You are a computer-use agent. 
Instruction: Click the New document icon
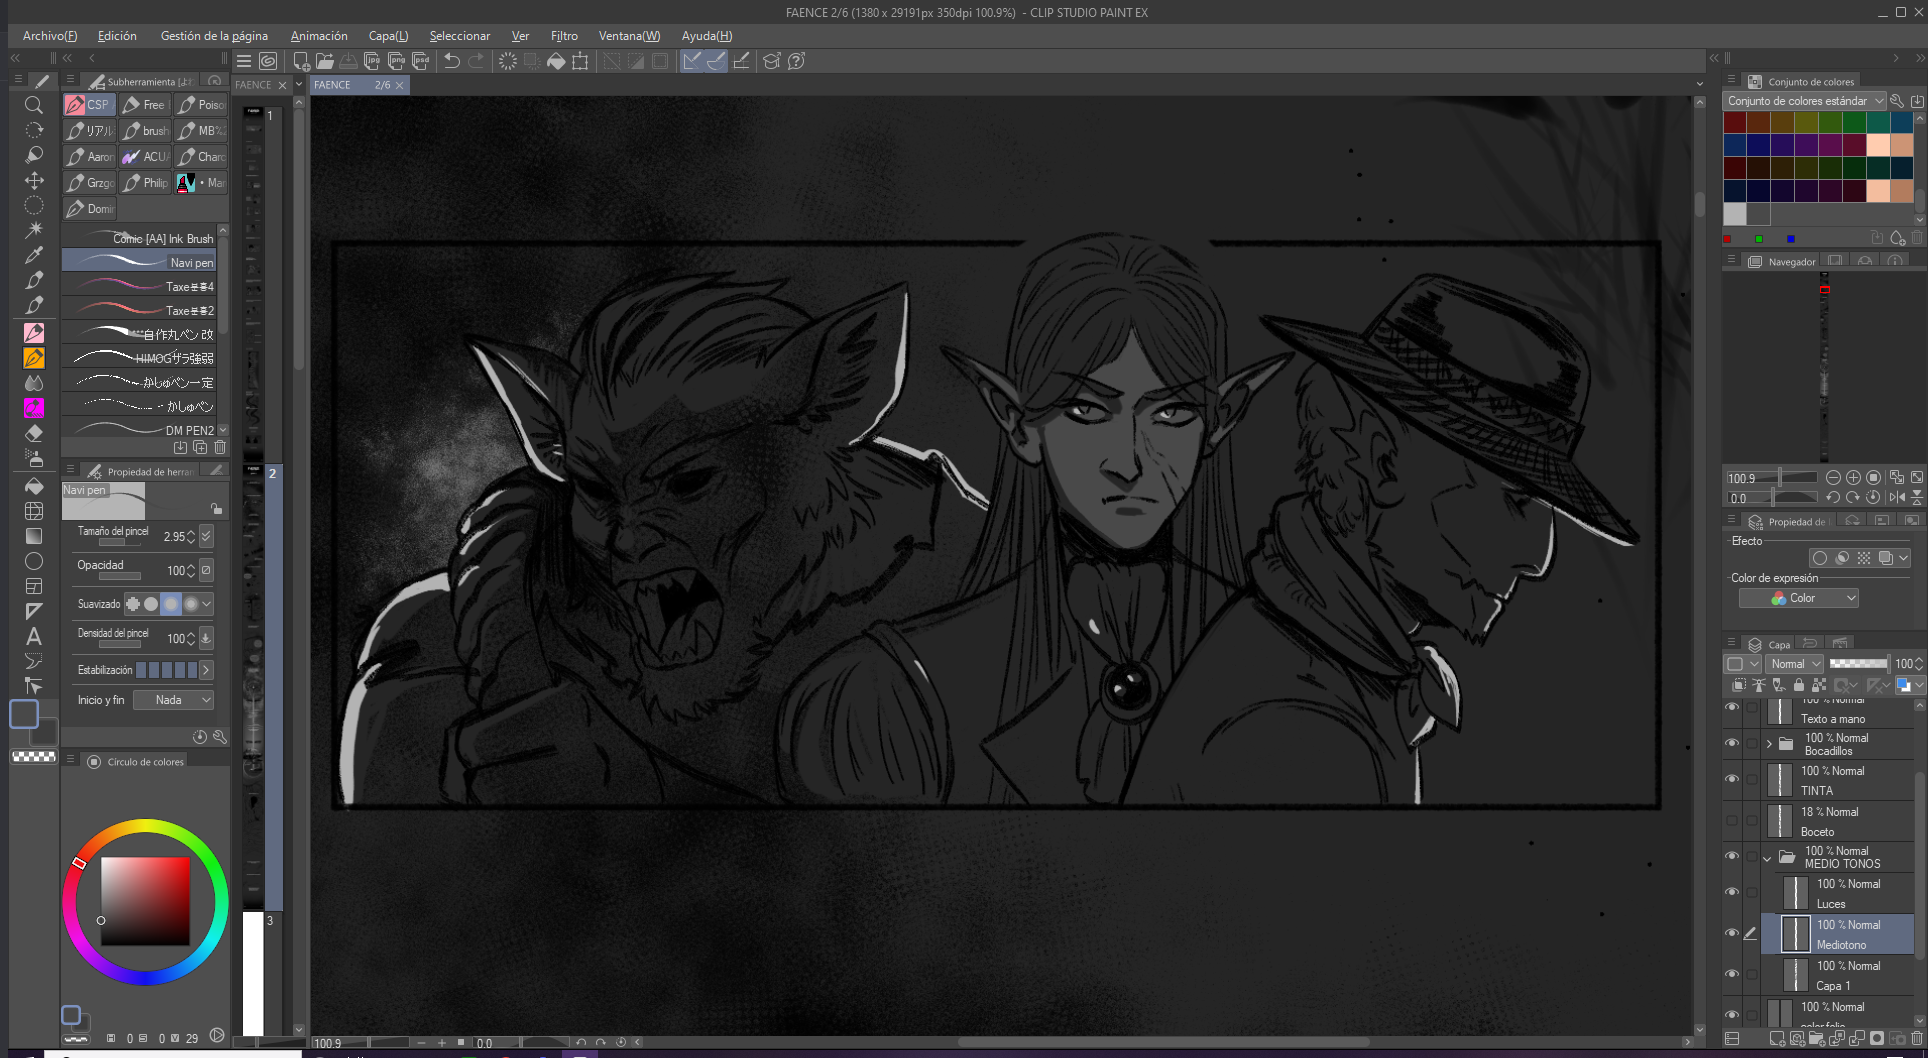301,61
